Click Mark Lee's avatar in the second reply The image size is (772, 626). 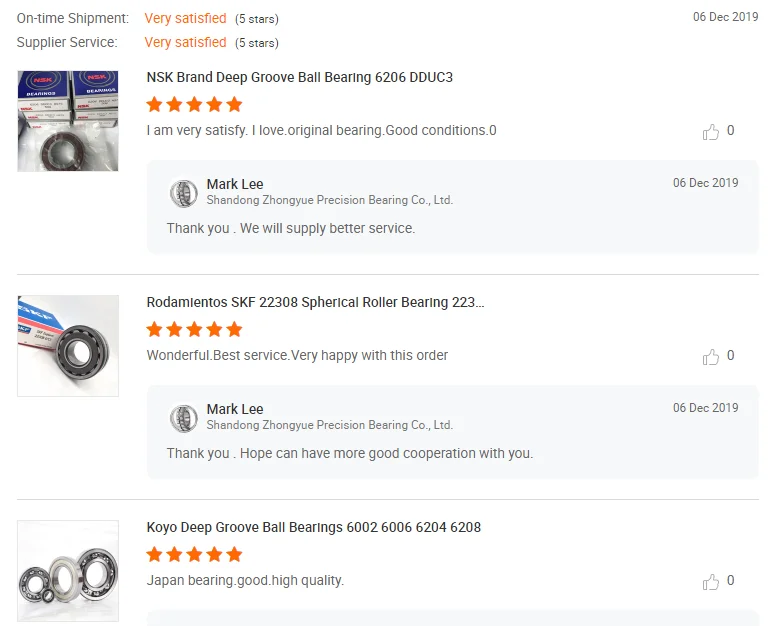coord(184,418)
